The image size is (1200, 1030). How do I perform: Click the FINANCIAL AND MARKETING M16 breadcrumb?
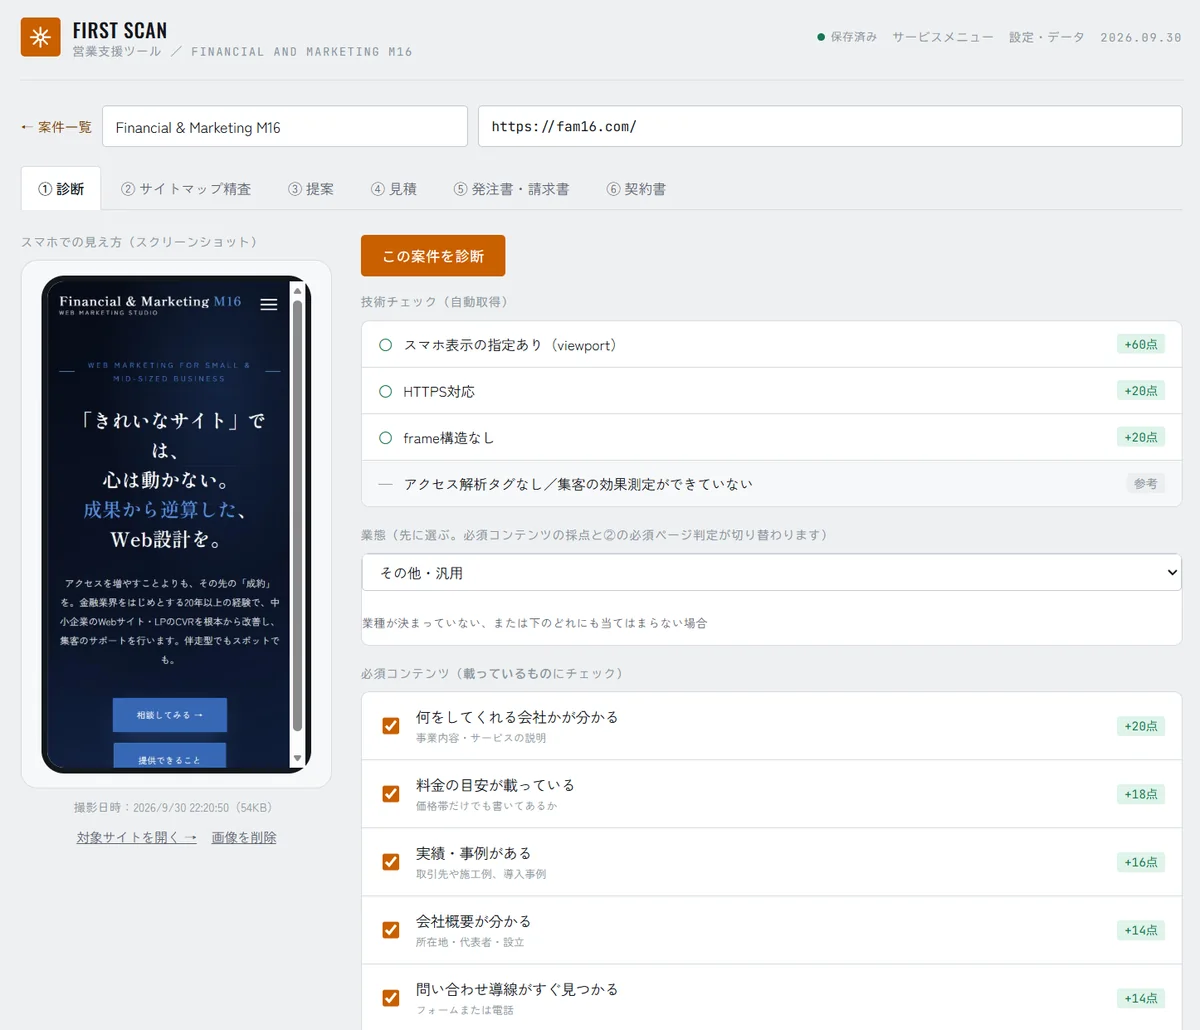pyautogui.click(x=302, y=51)
